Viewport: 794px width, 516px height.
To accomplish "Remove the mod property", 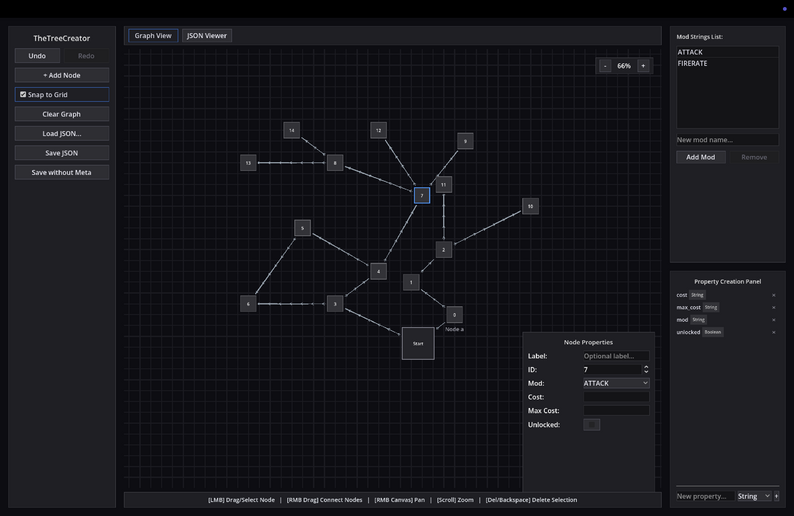I will pyautogui.click(x=773, y=320).
